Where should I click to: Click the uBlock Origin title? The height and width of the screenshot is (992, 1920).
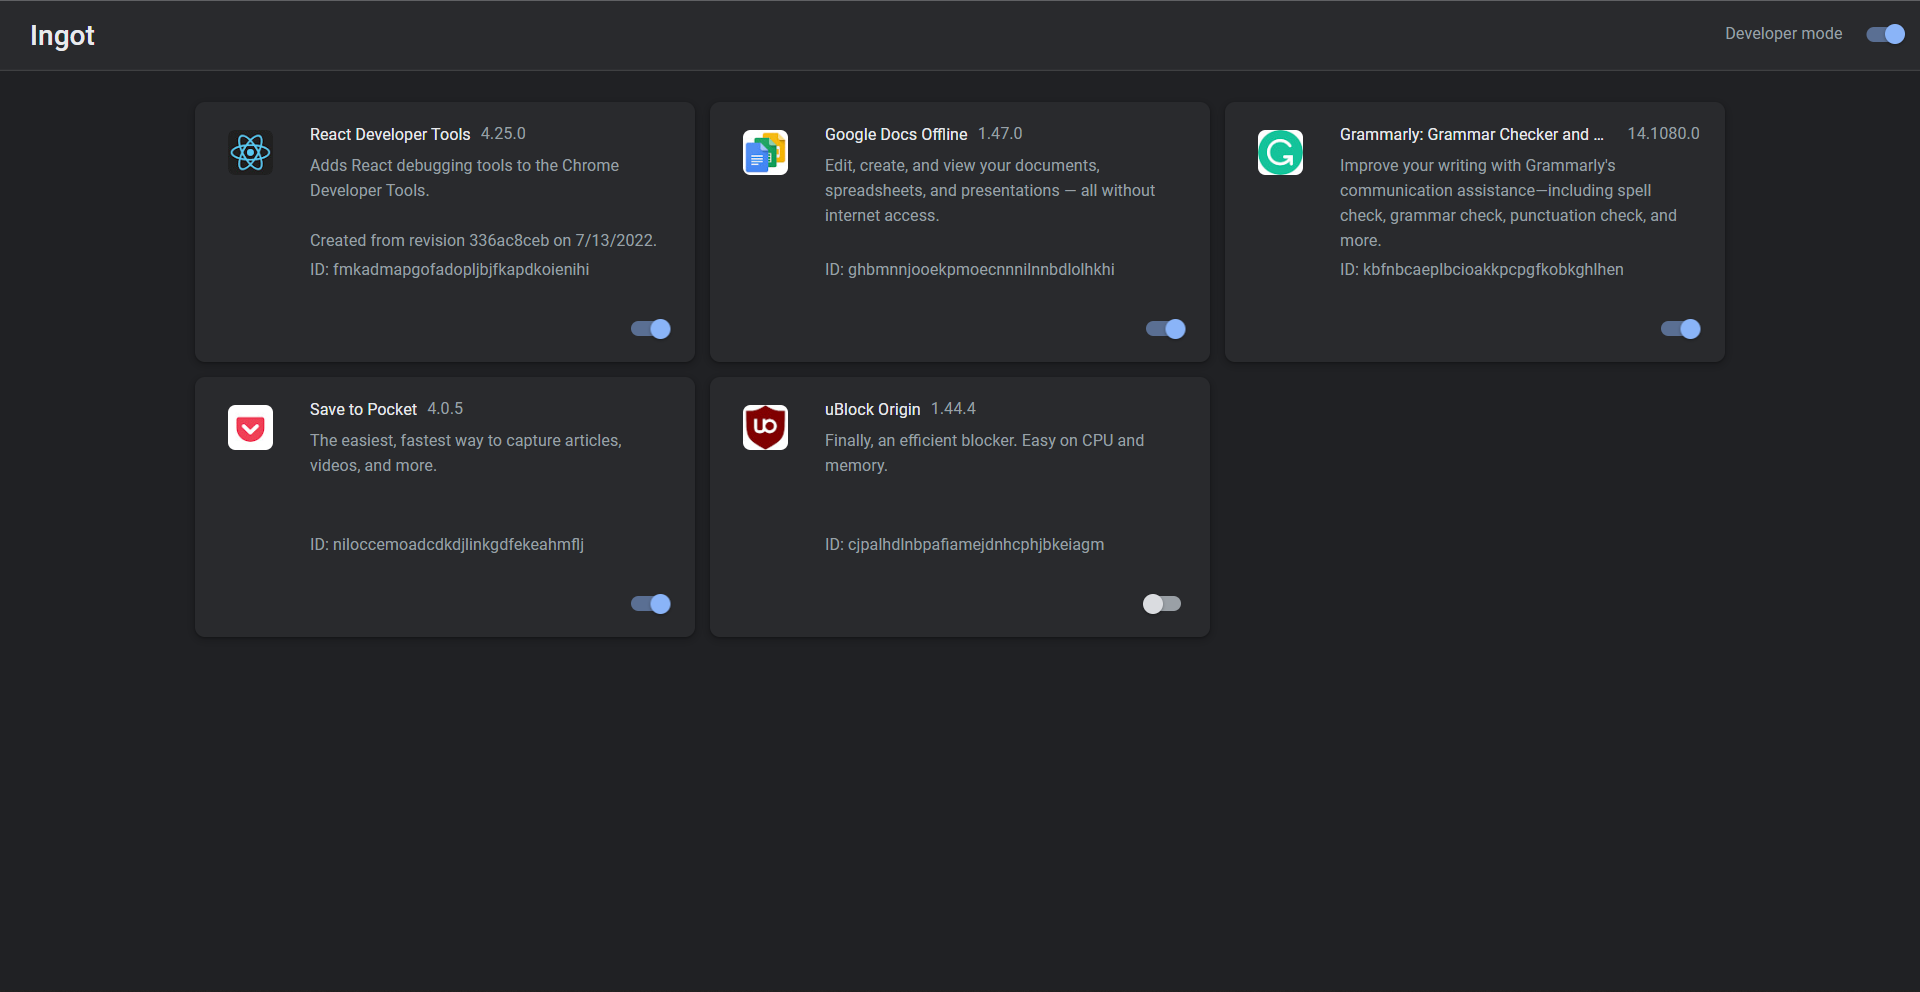coord(872,409)
